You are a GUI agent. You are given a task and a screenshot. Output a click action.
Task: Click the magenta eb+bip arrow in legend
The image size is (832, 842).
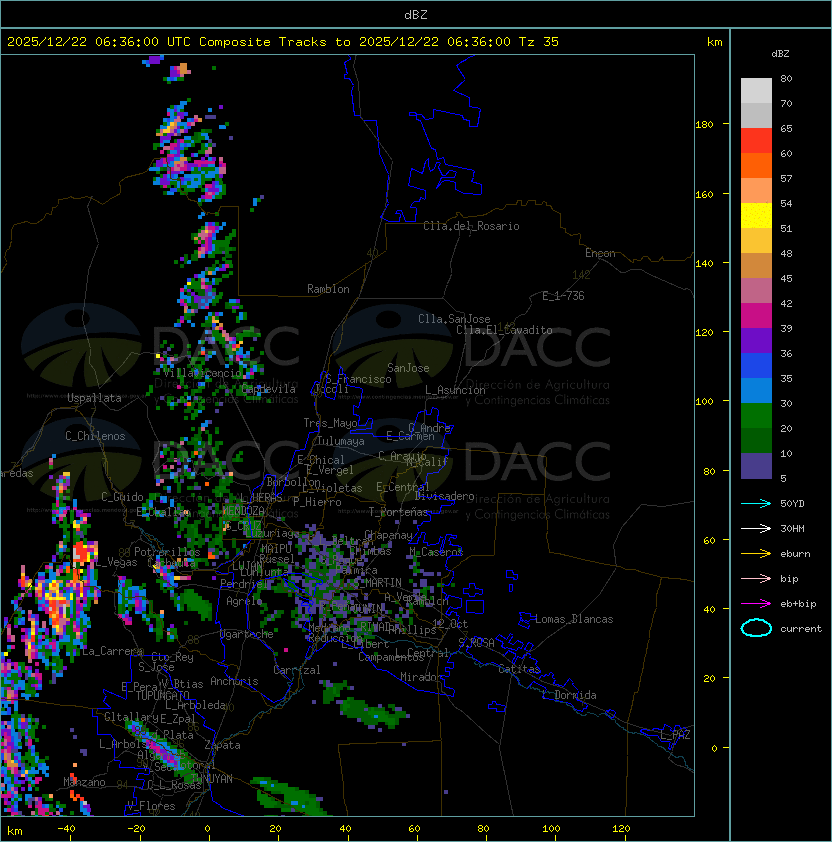[756, 604]
